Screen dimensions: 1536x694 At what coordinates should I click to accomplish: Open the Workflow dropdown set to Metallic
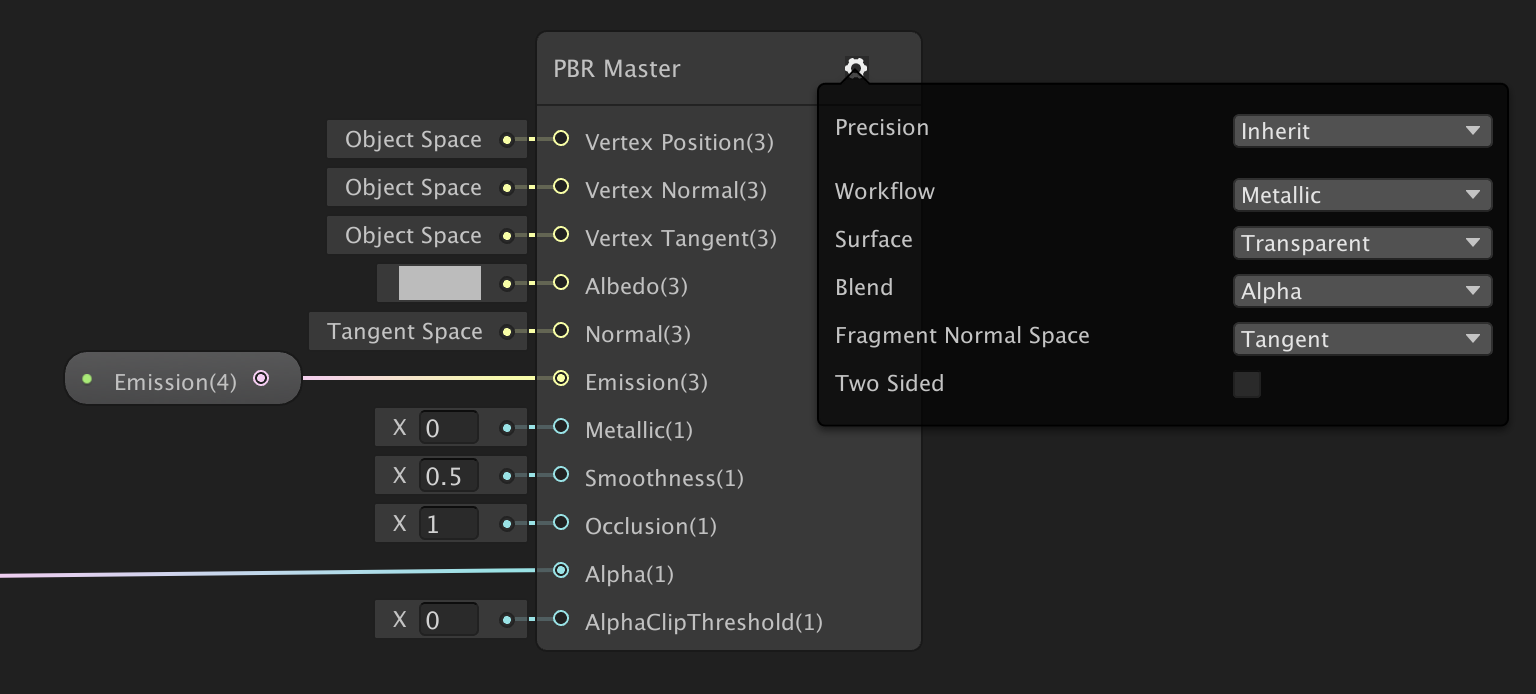(1362, 195)
